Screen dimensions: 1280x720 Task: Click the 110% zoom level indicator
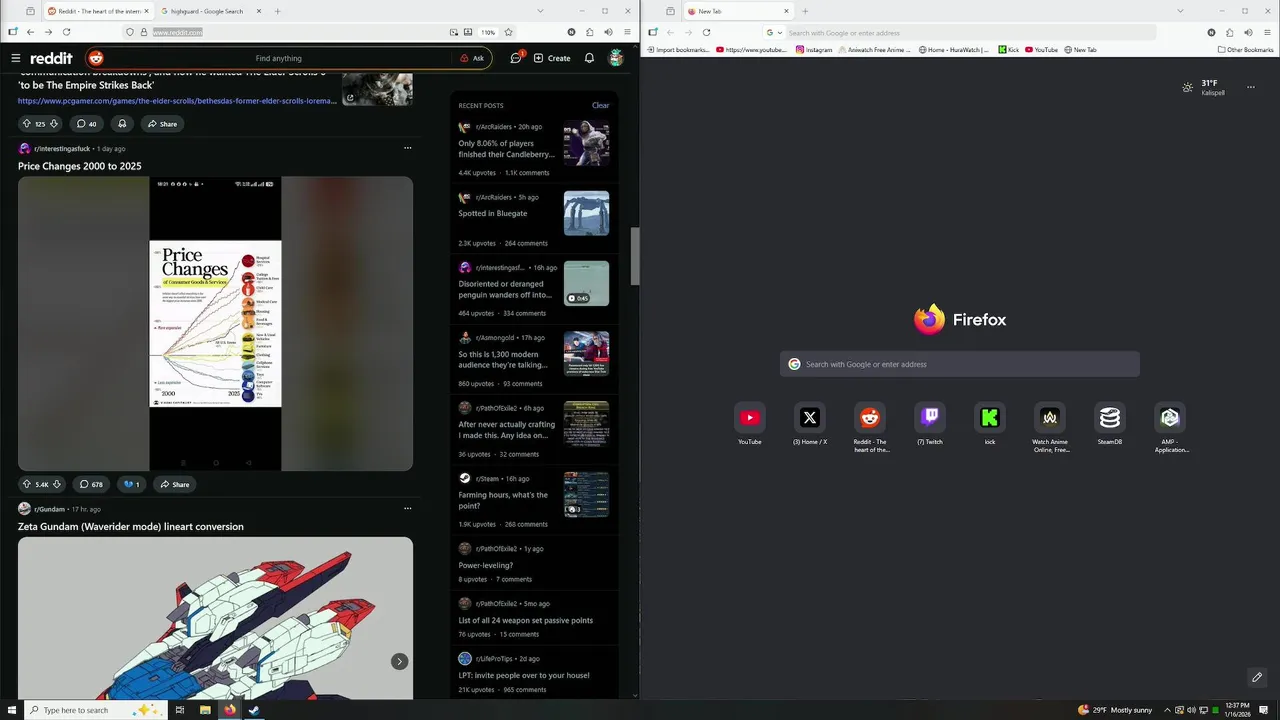(488, 32)
